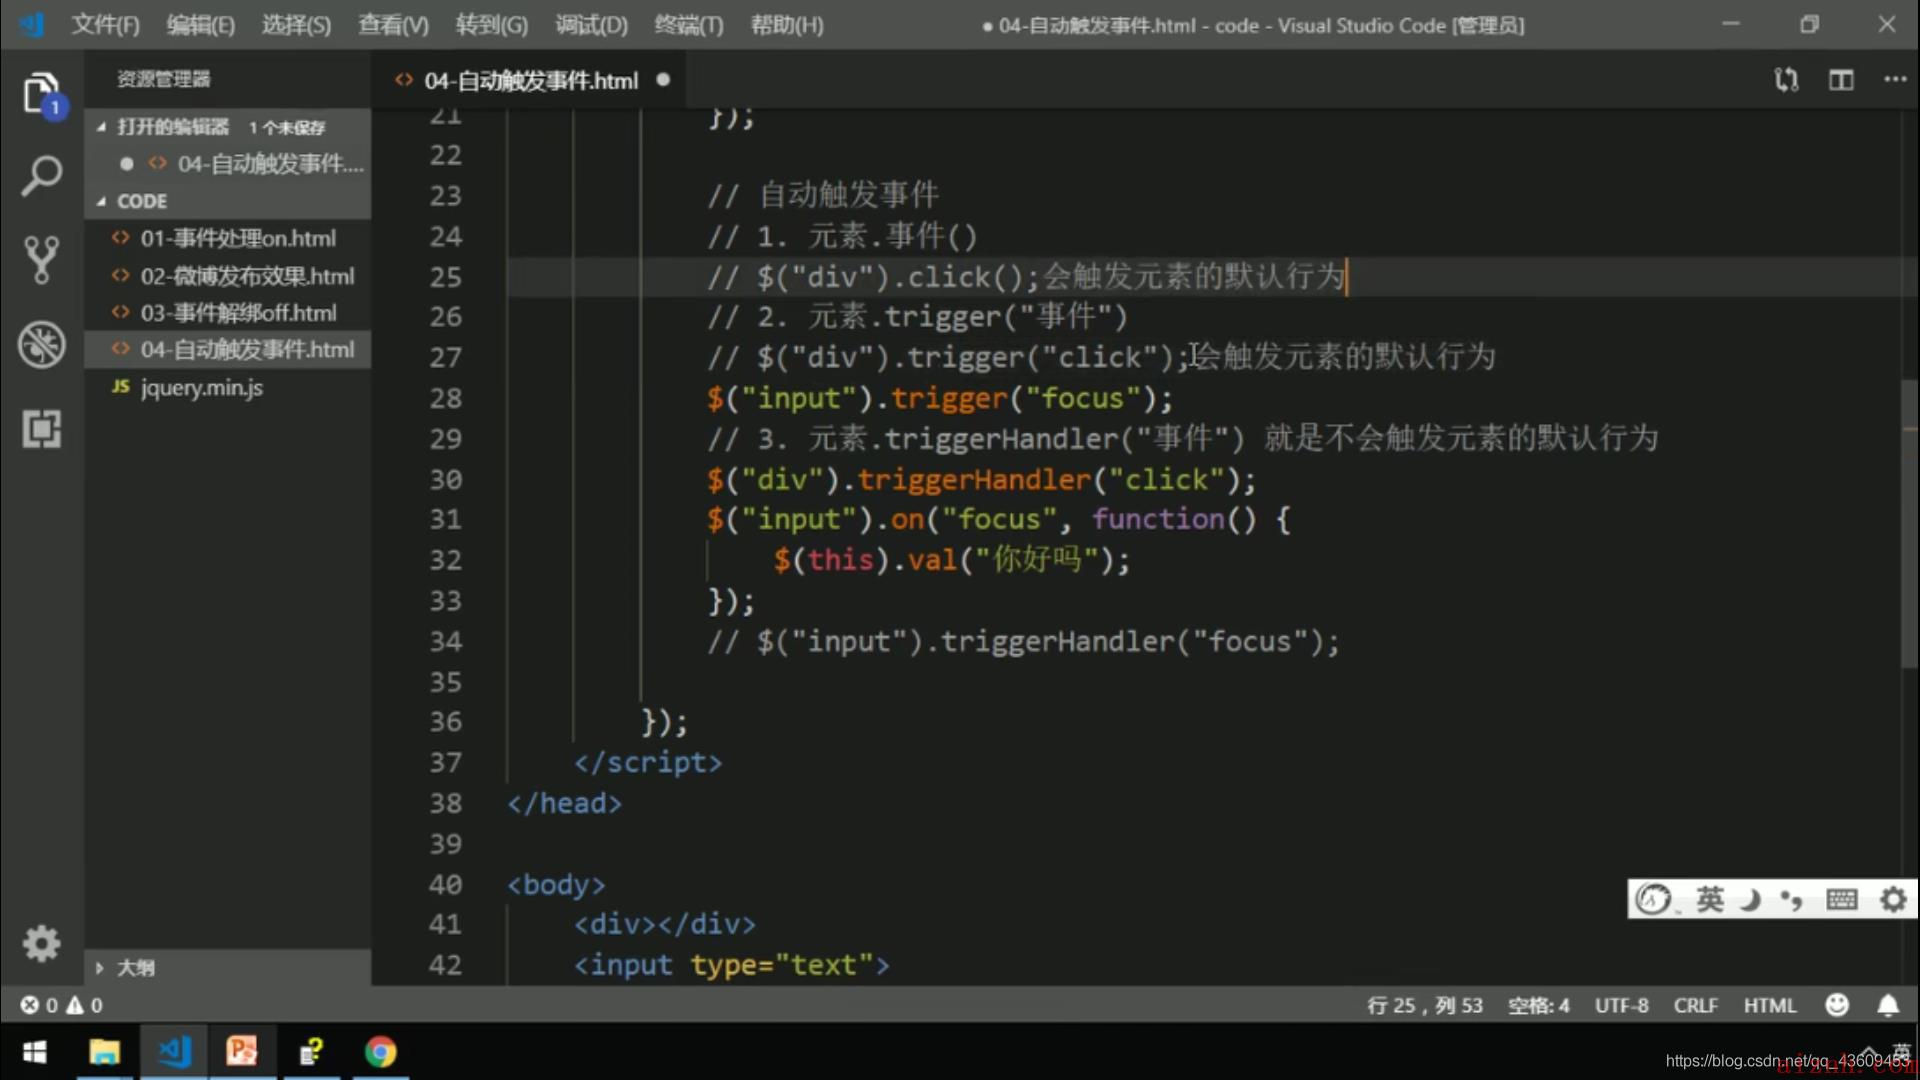Open the View menu
The width and height of the screenshot is (1920, 1080).
tap(393, 25)
